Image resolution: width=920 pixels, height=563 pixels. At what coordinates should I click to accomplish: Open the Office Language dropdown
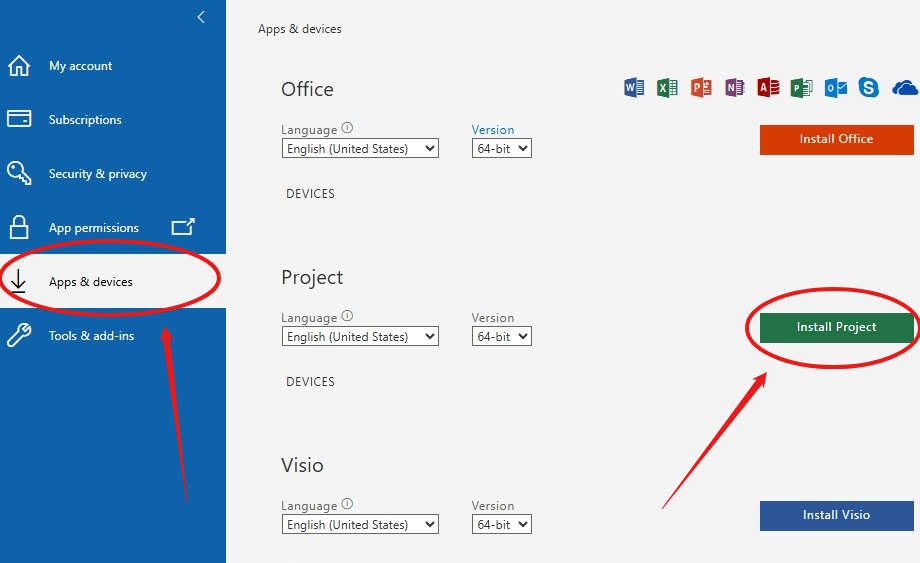360,148
